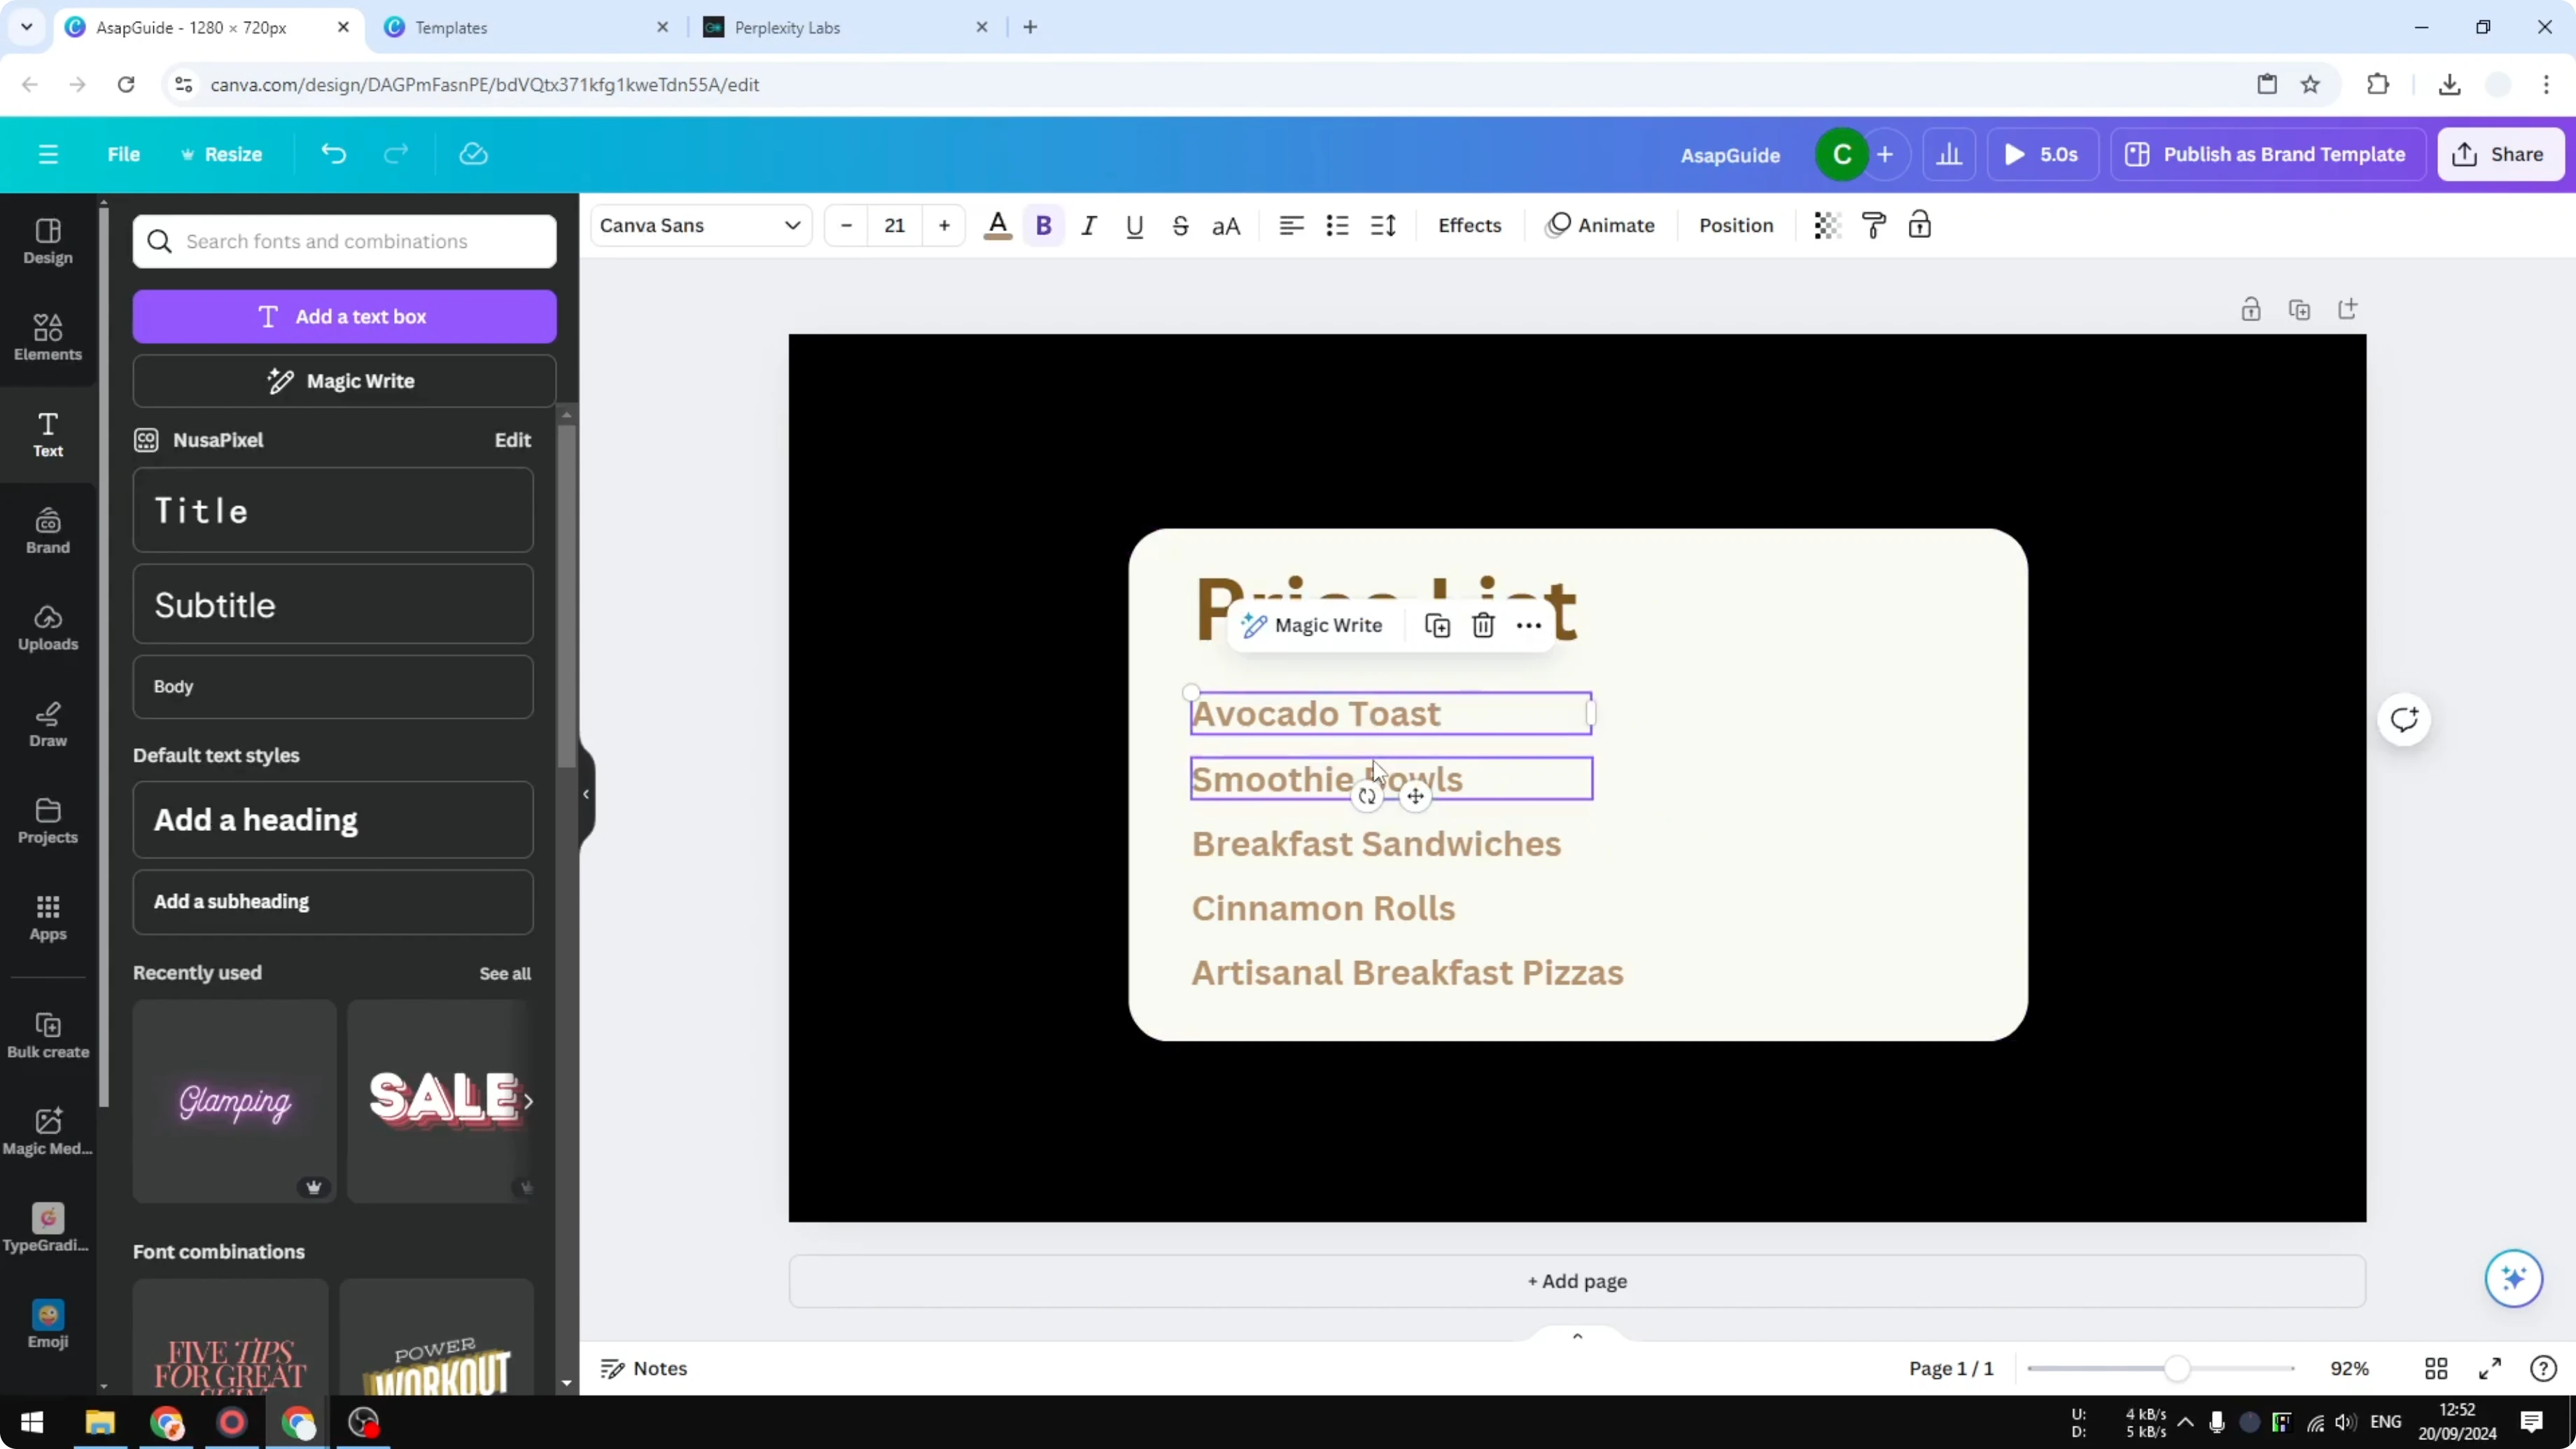Screen dimensions: 2576x1449
Task: Click Share button
Action: [2500, 154]
